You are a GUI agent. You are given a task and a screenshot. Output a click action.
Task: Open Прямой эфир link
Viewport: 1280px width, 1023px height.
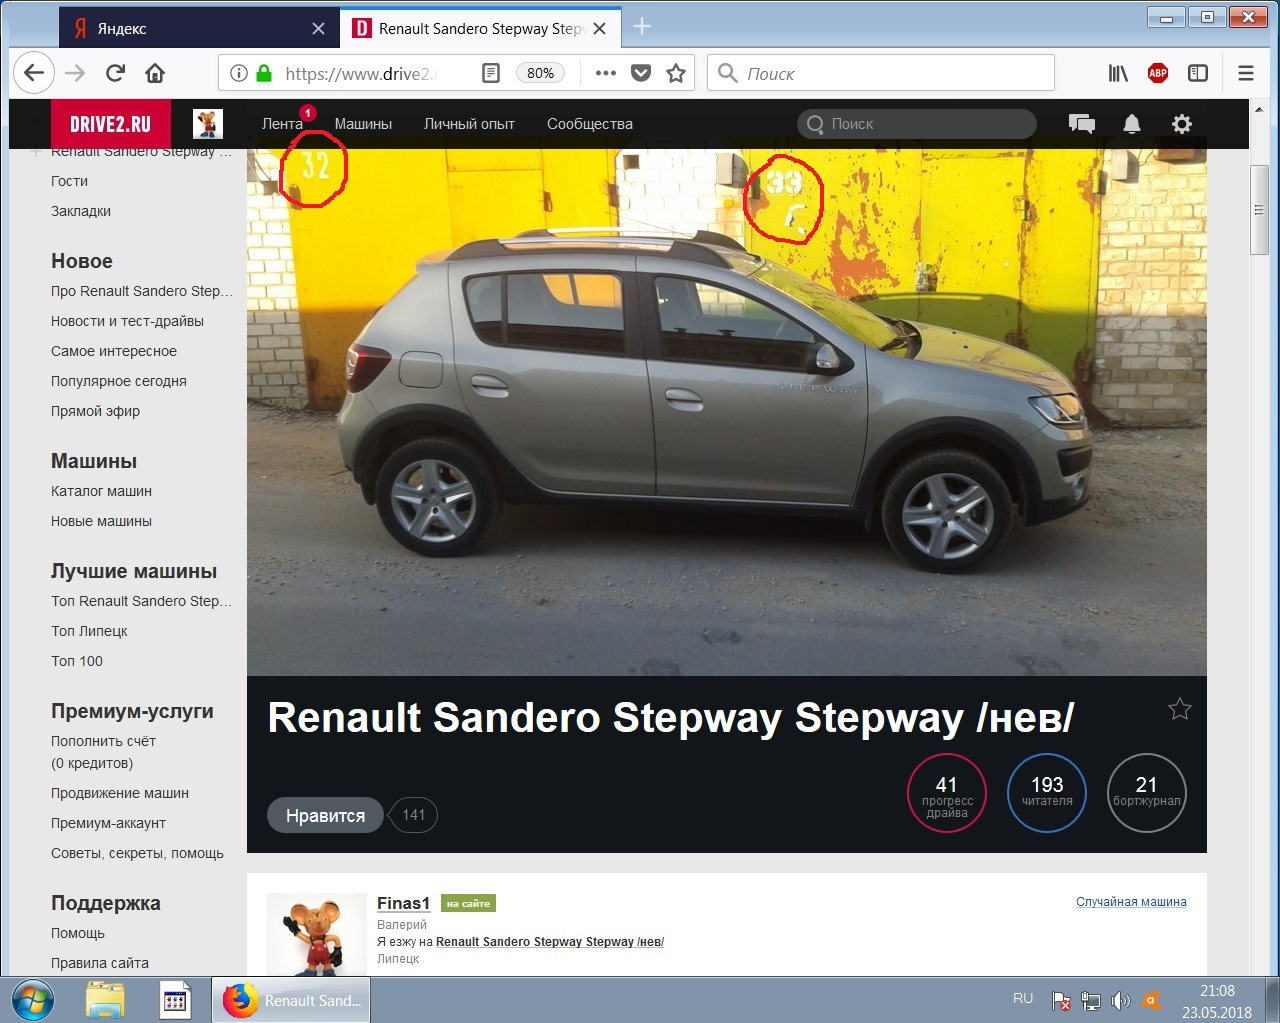click(x=95, y=411)
